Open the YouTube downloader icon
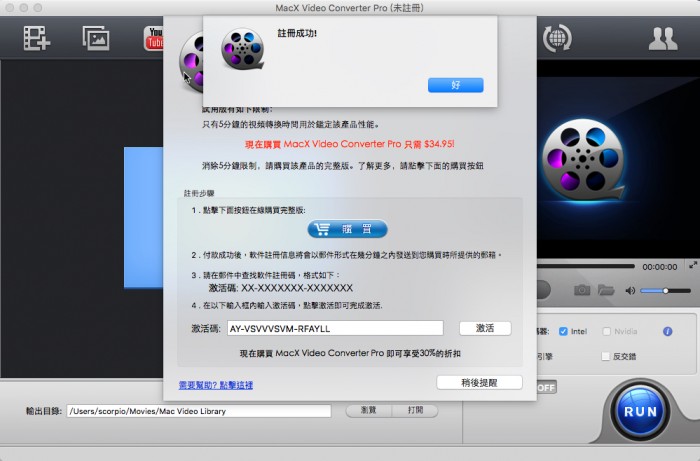The width and height of the screenshot is (700, 461). pyautogui.click(x=153, y=38)
